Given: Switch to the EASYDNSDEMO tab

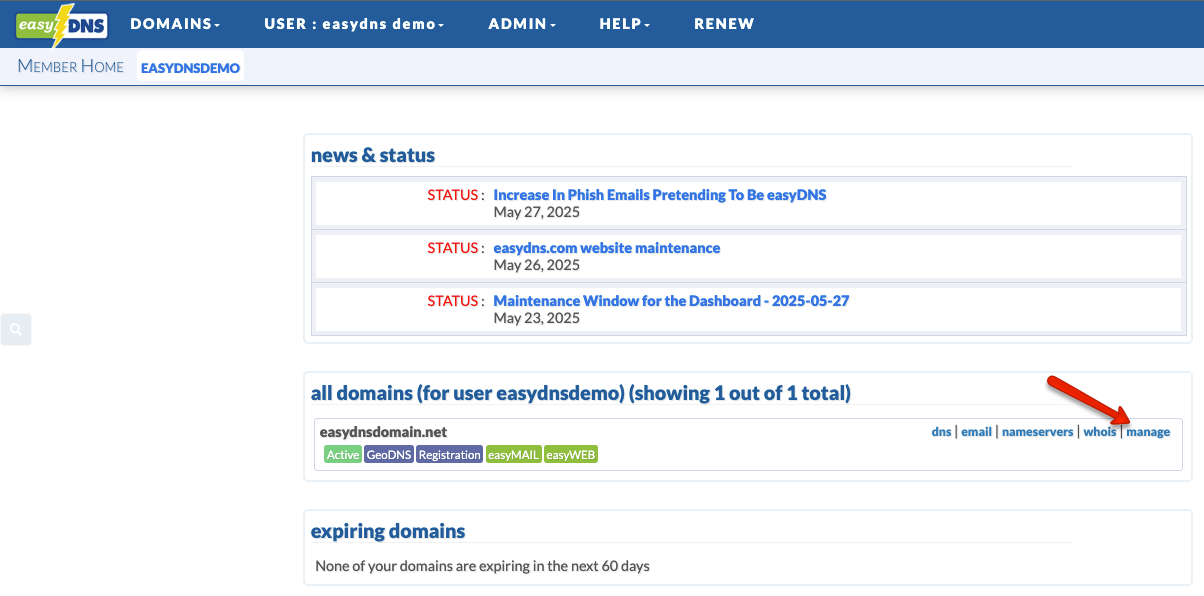Looking at the screenshot, I should click(x=190, y=68).
